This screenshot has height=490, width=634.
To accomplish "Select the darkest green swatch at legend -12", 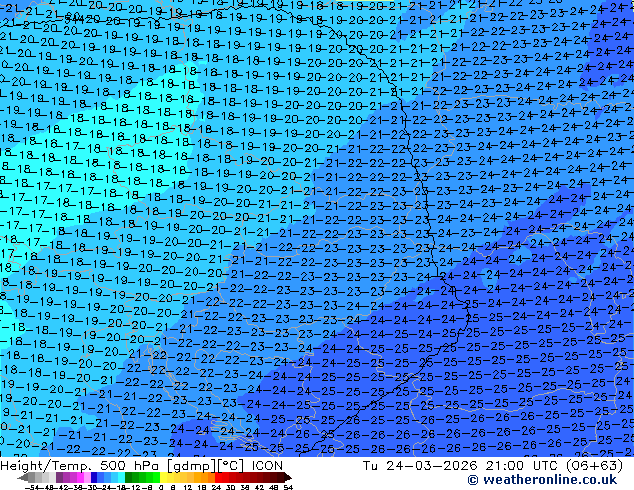I will point(129,477).
